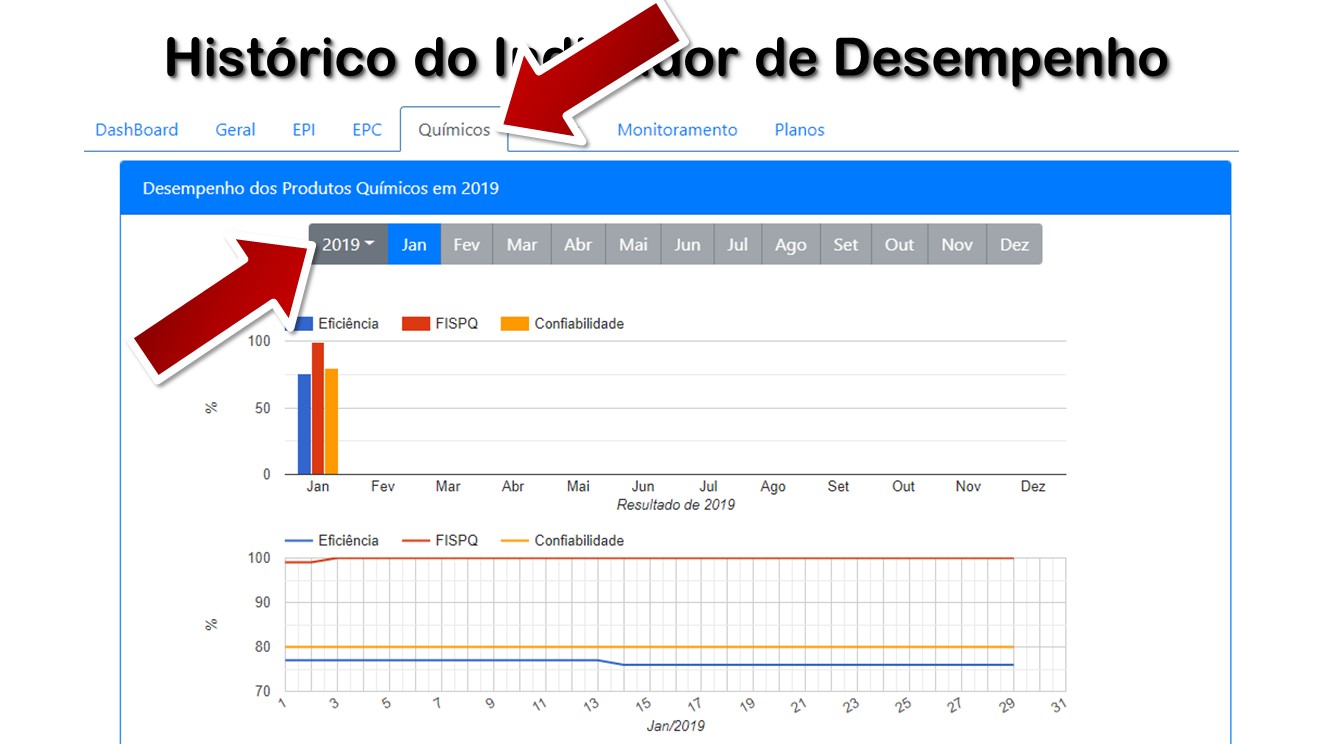
Task: Select the EPC tab
Action: click(x=367, y=129)
